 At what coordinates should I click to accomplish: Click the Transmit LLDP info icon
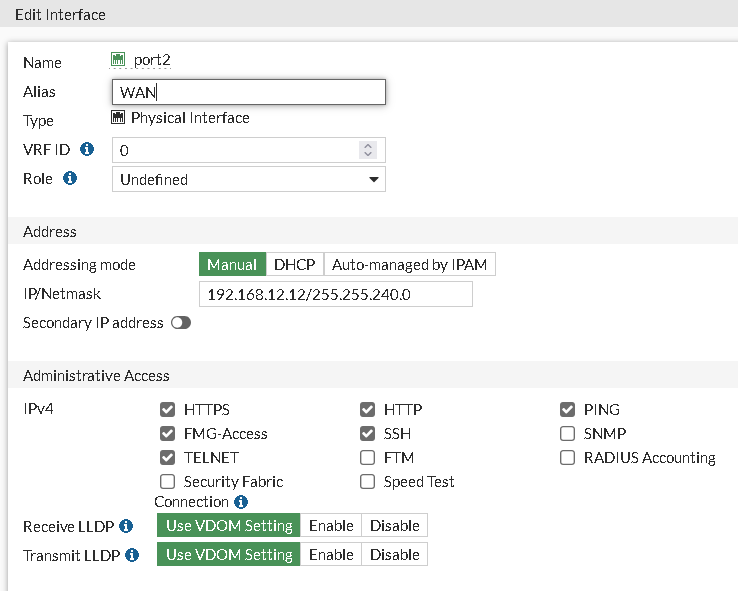[x=133, y=555]
